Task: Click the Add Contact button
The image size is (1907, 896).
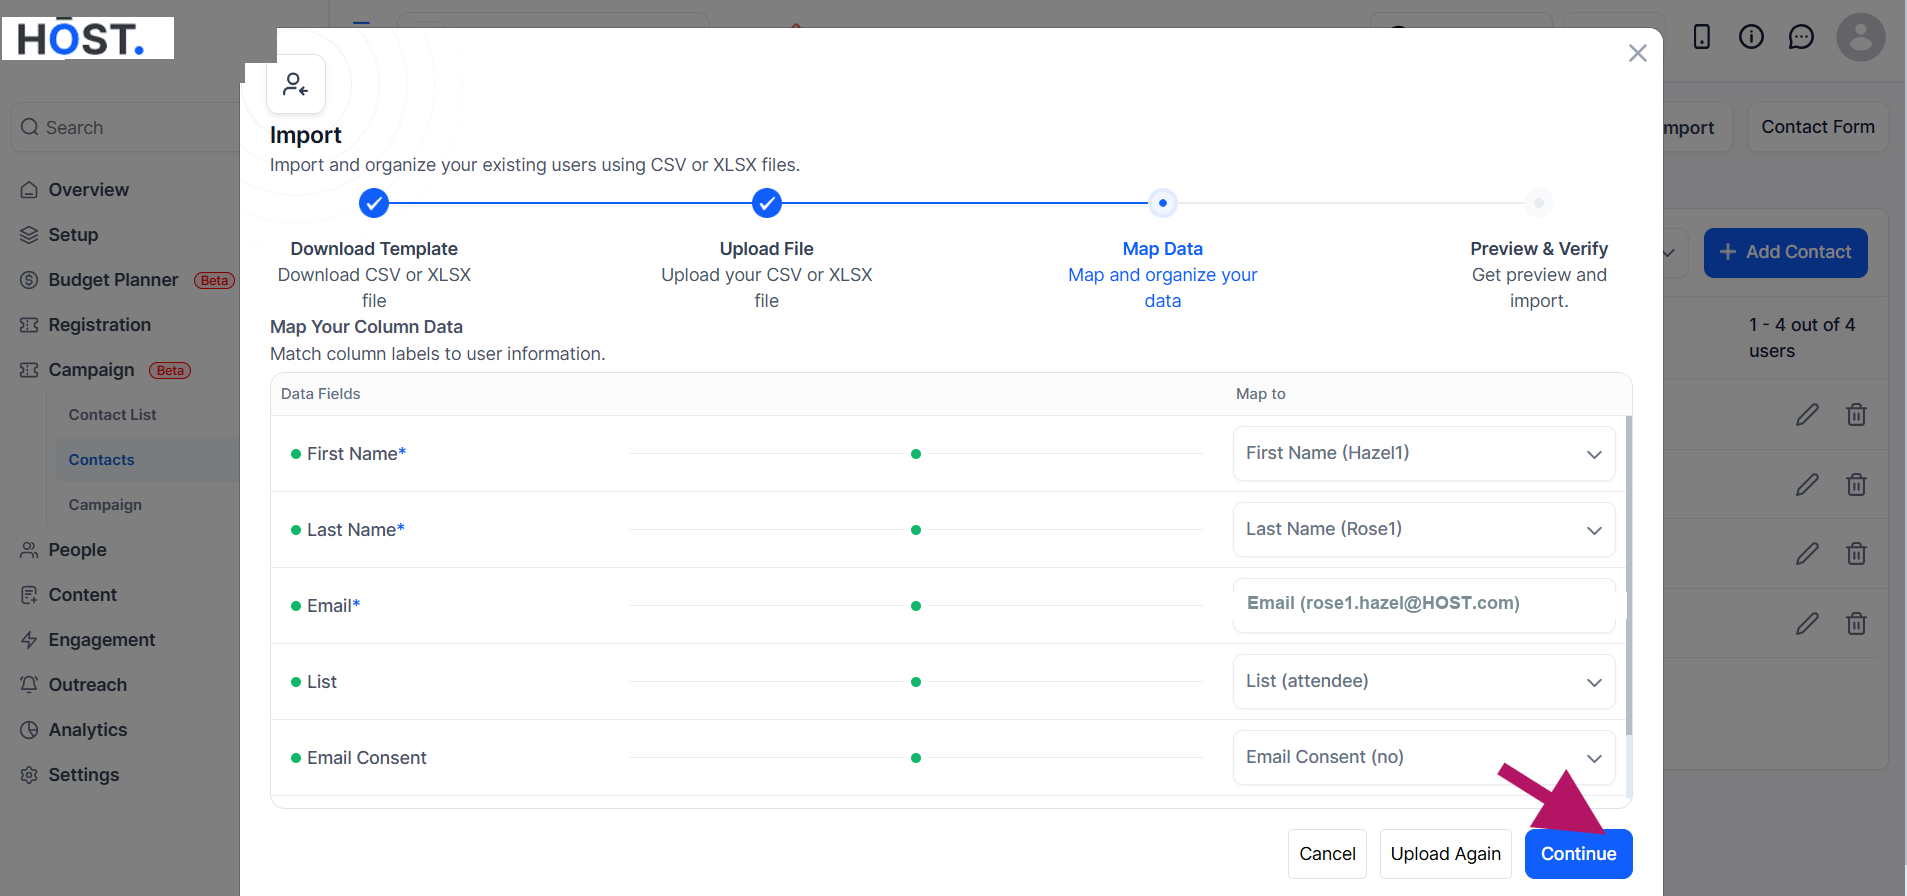Action: tap(1785, 252)
